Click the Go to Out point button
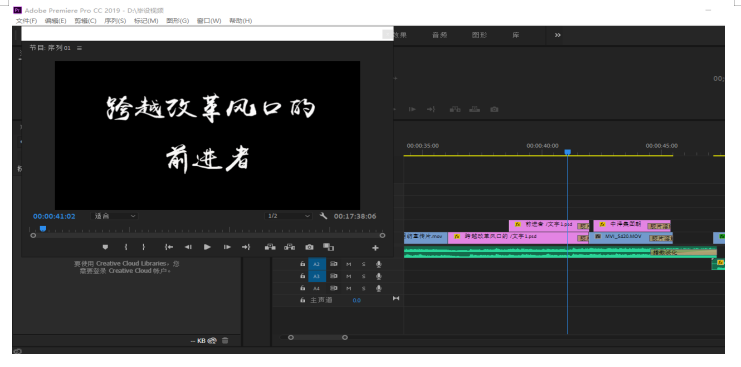The image size is (741, 367). click(246, 247)
